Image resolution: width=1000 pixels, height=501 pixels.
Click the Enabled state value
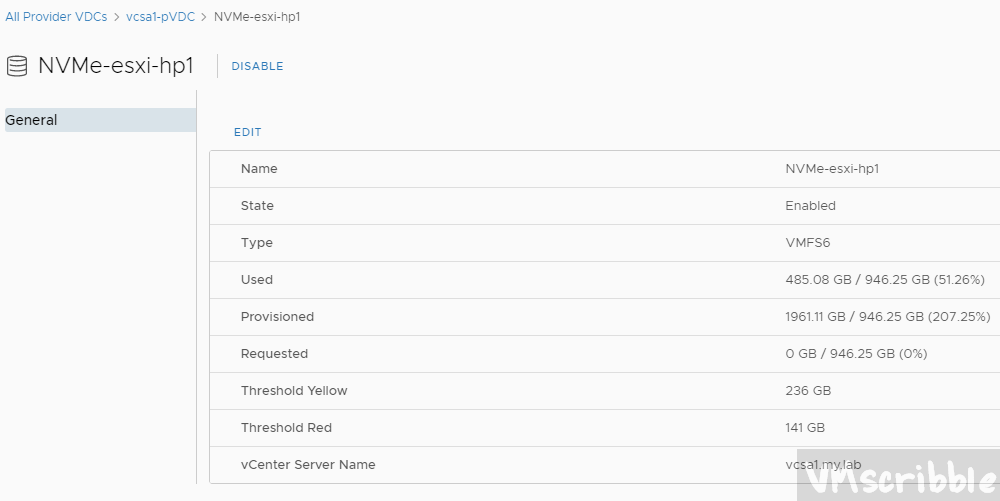[x=810, y=206]
